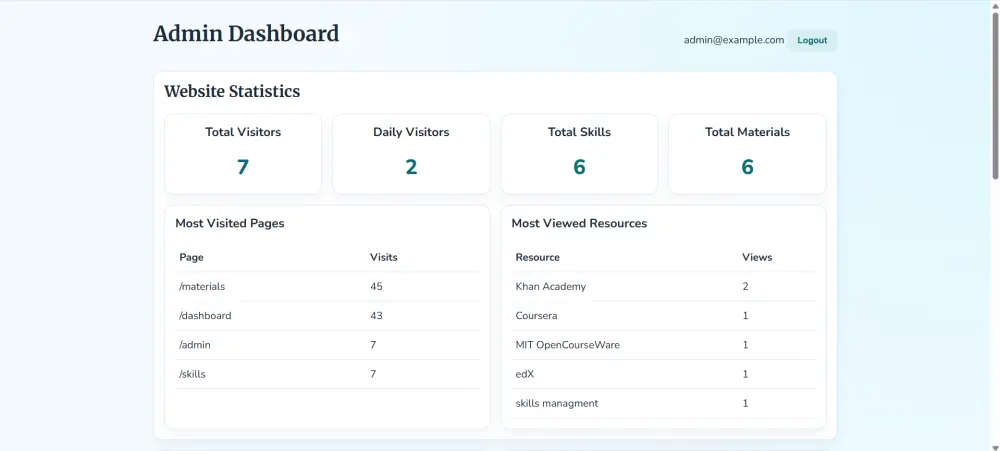The width and height of the screenshot is (1000, 451).
Task: Select the Daily Visitors stat card
Action: tap(411, 153)
